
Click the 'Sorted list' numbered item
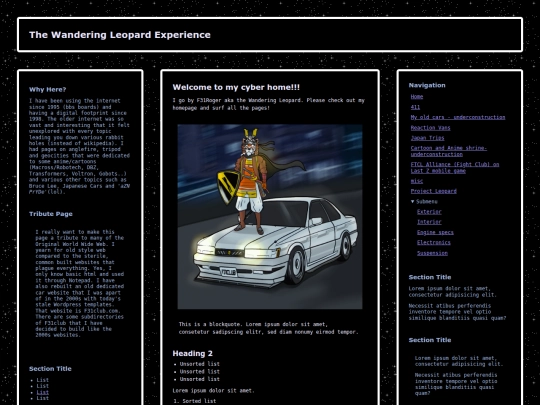pyautogui.click(x=199, y=401)
